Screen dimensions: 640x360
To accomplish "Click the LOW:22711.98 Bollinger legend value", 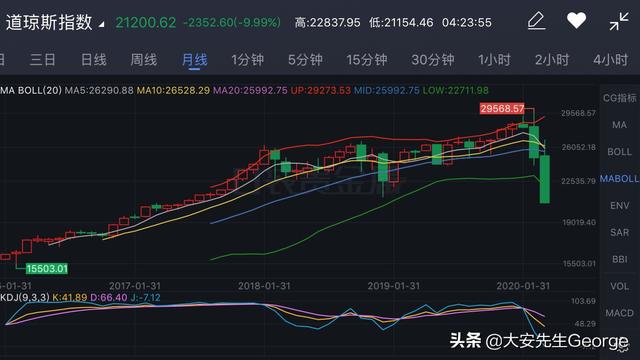I will point(456,90).
